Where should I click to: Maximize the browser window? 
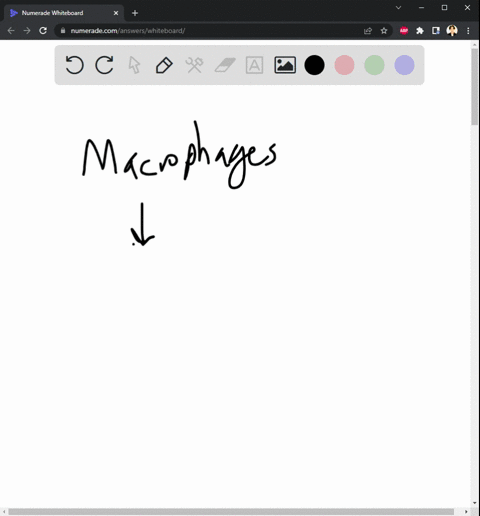[x=444, y=7]
